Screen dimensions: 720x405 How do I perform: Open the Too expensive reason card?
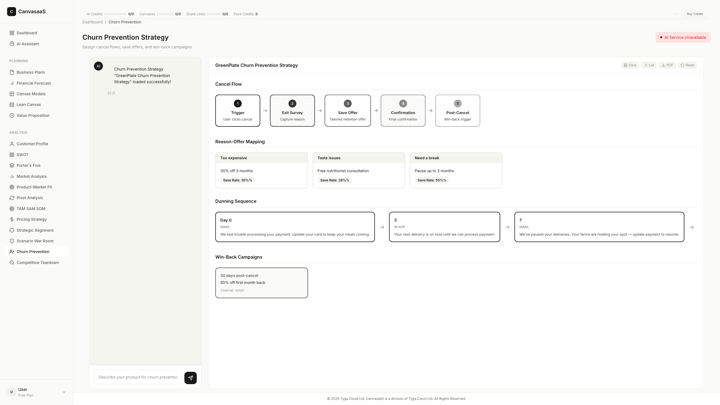coord(261,170)
